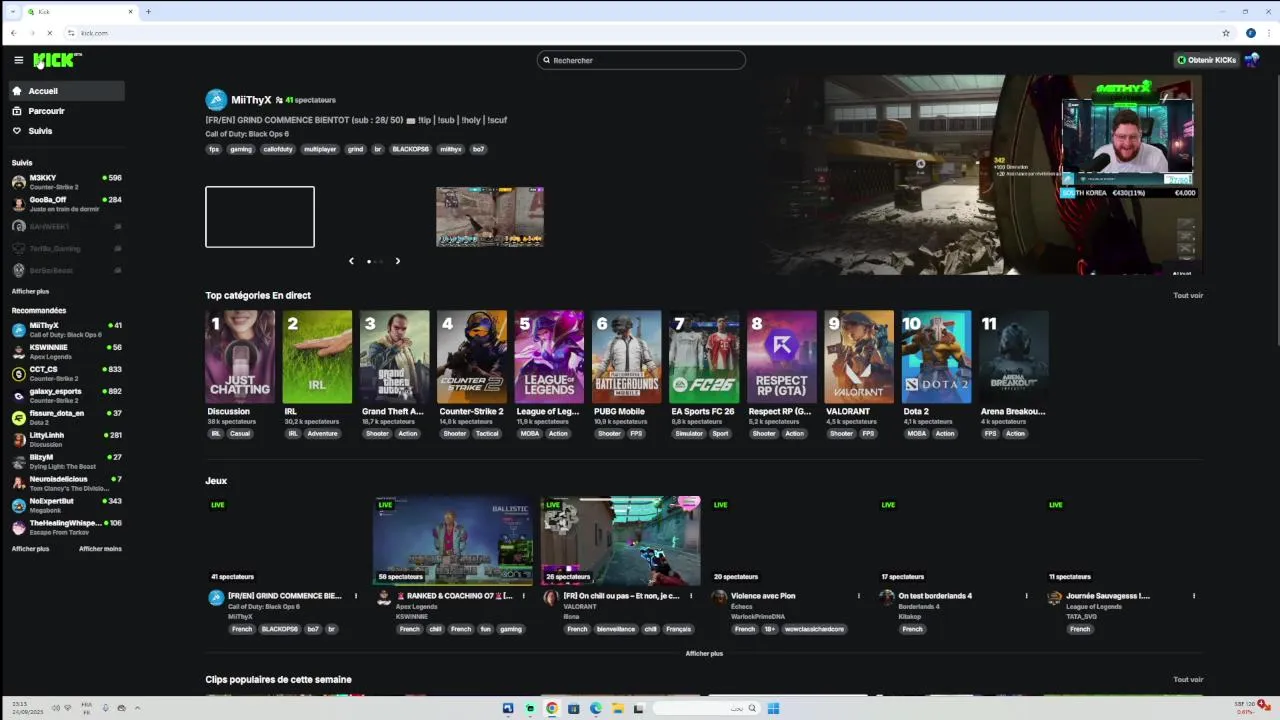Open the VALORANT stream thumbnail in Jeux

(621, 540)
